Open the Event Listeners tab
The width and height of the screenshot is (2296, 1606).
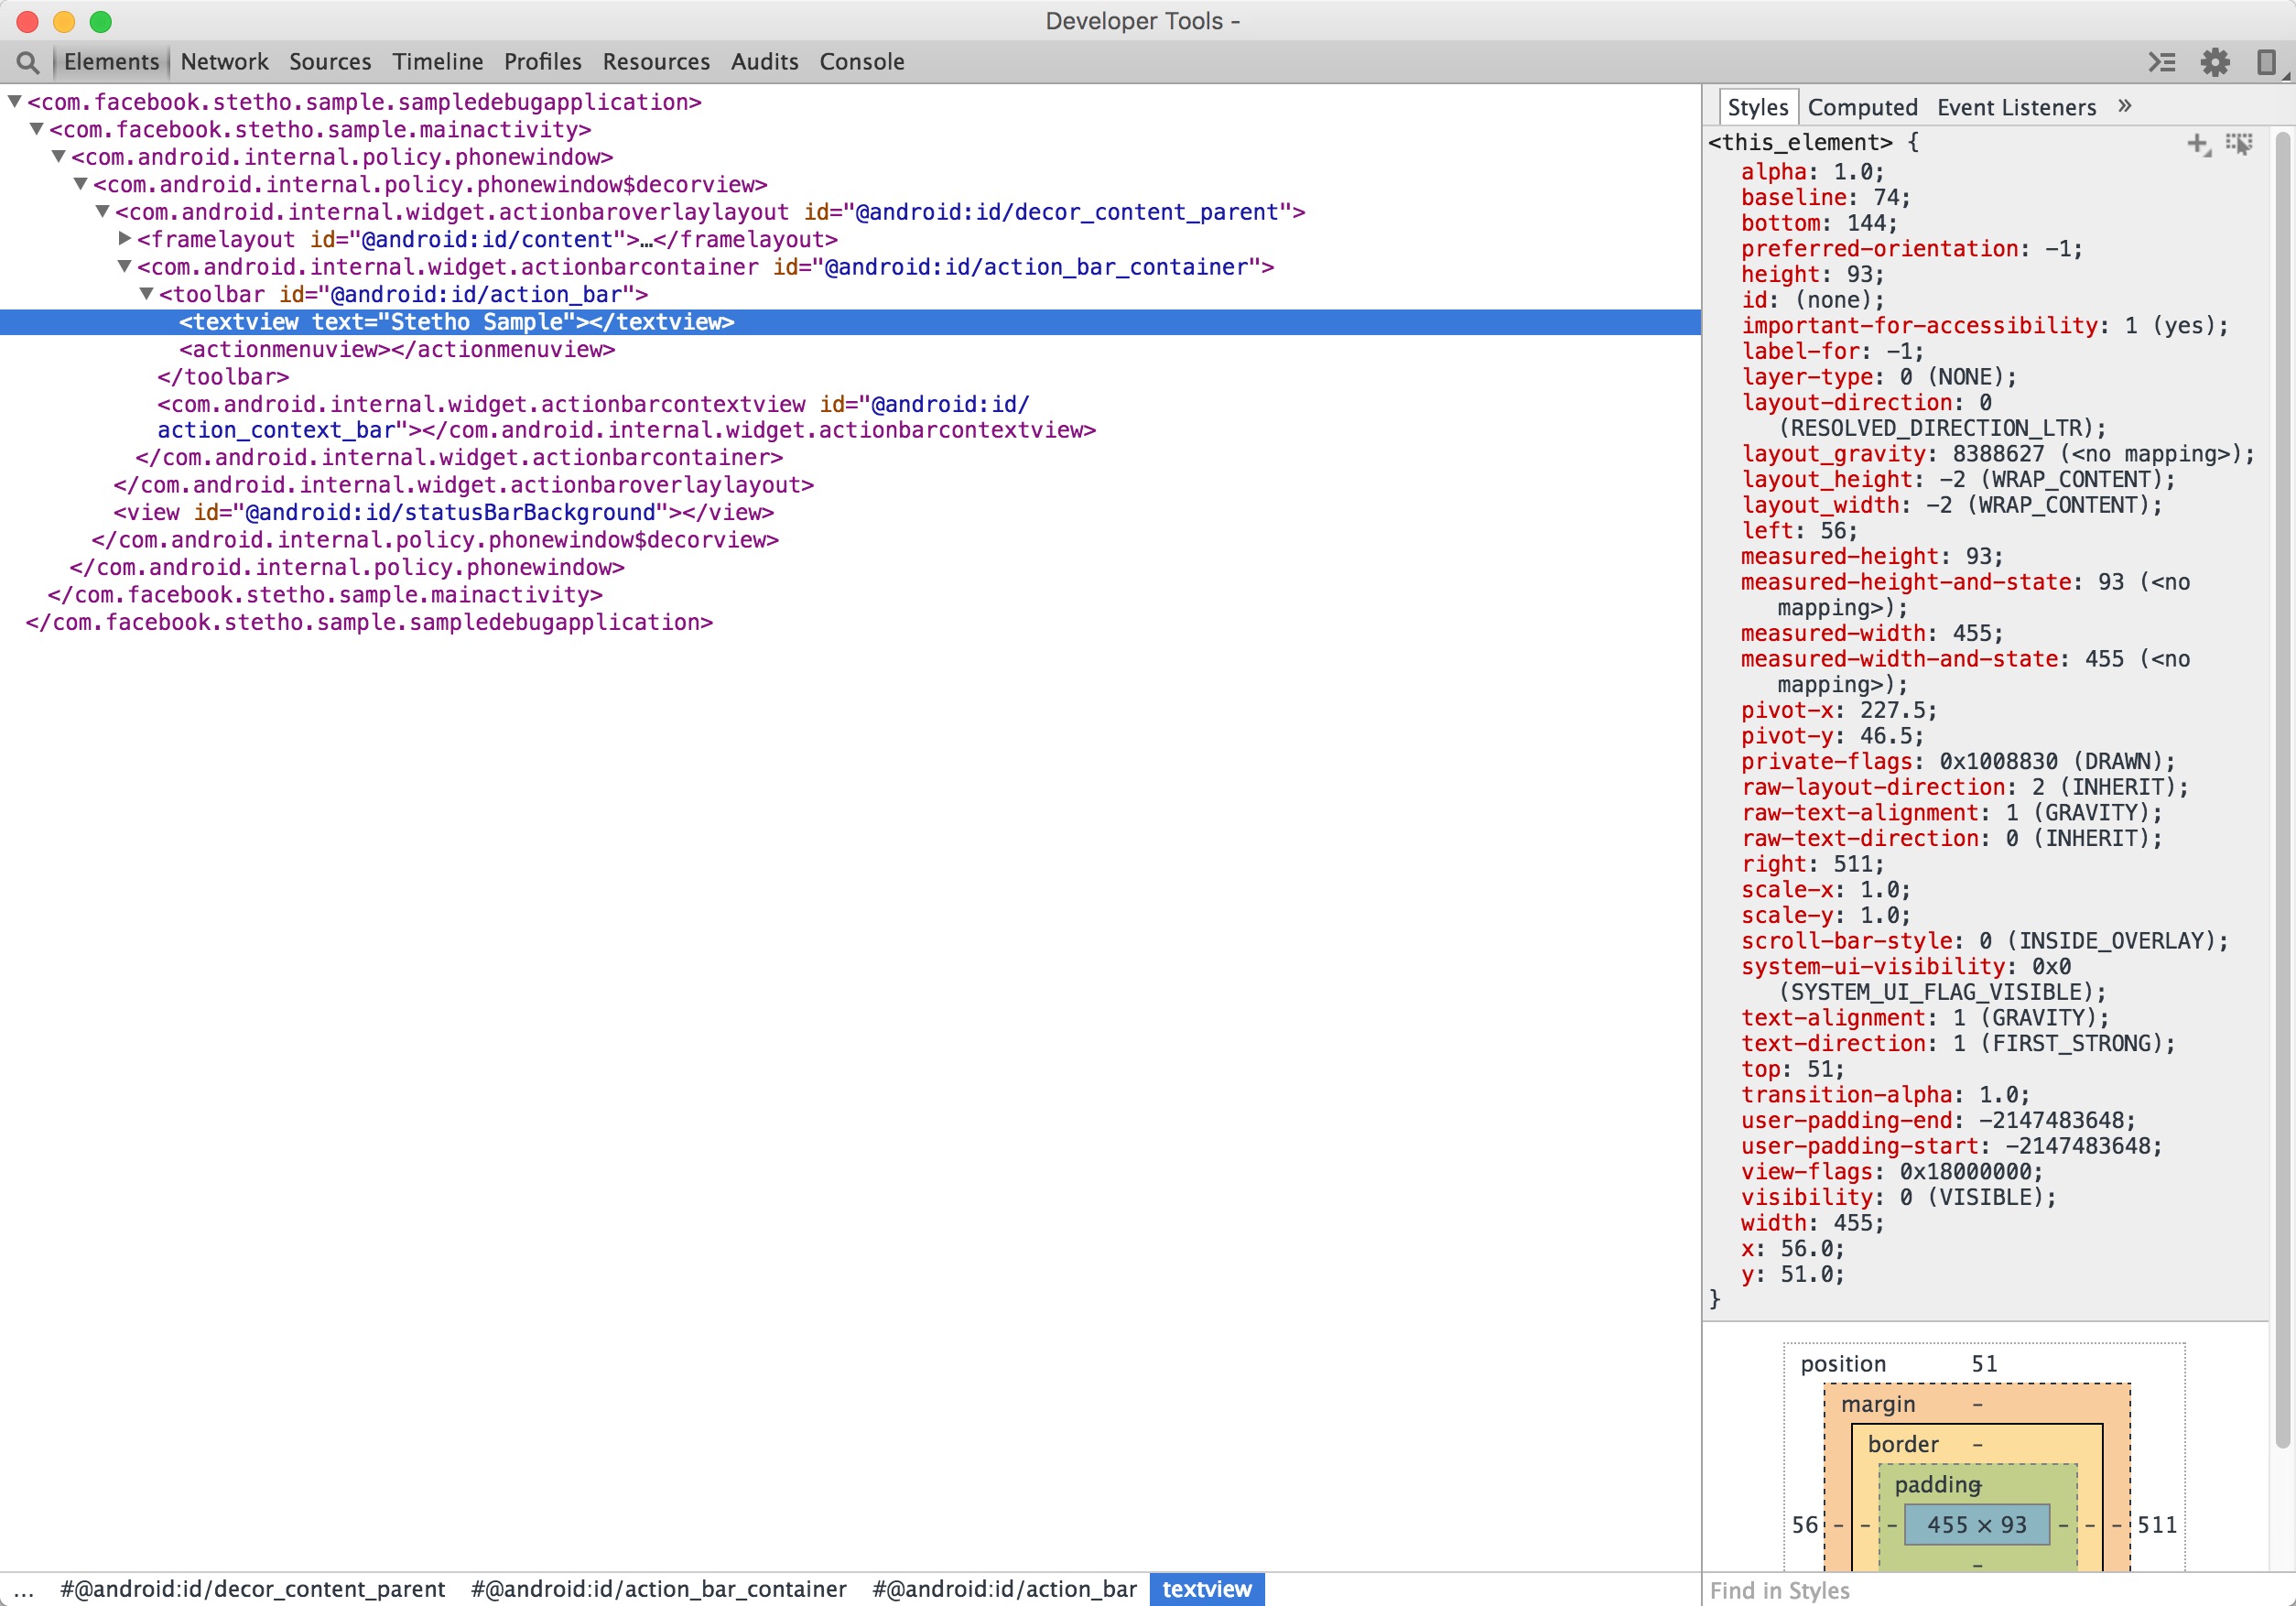click(2016, 107)
